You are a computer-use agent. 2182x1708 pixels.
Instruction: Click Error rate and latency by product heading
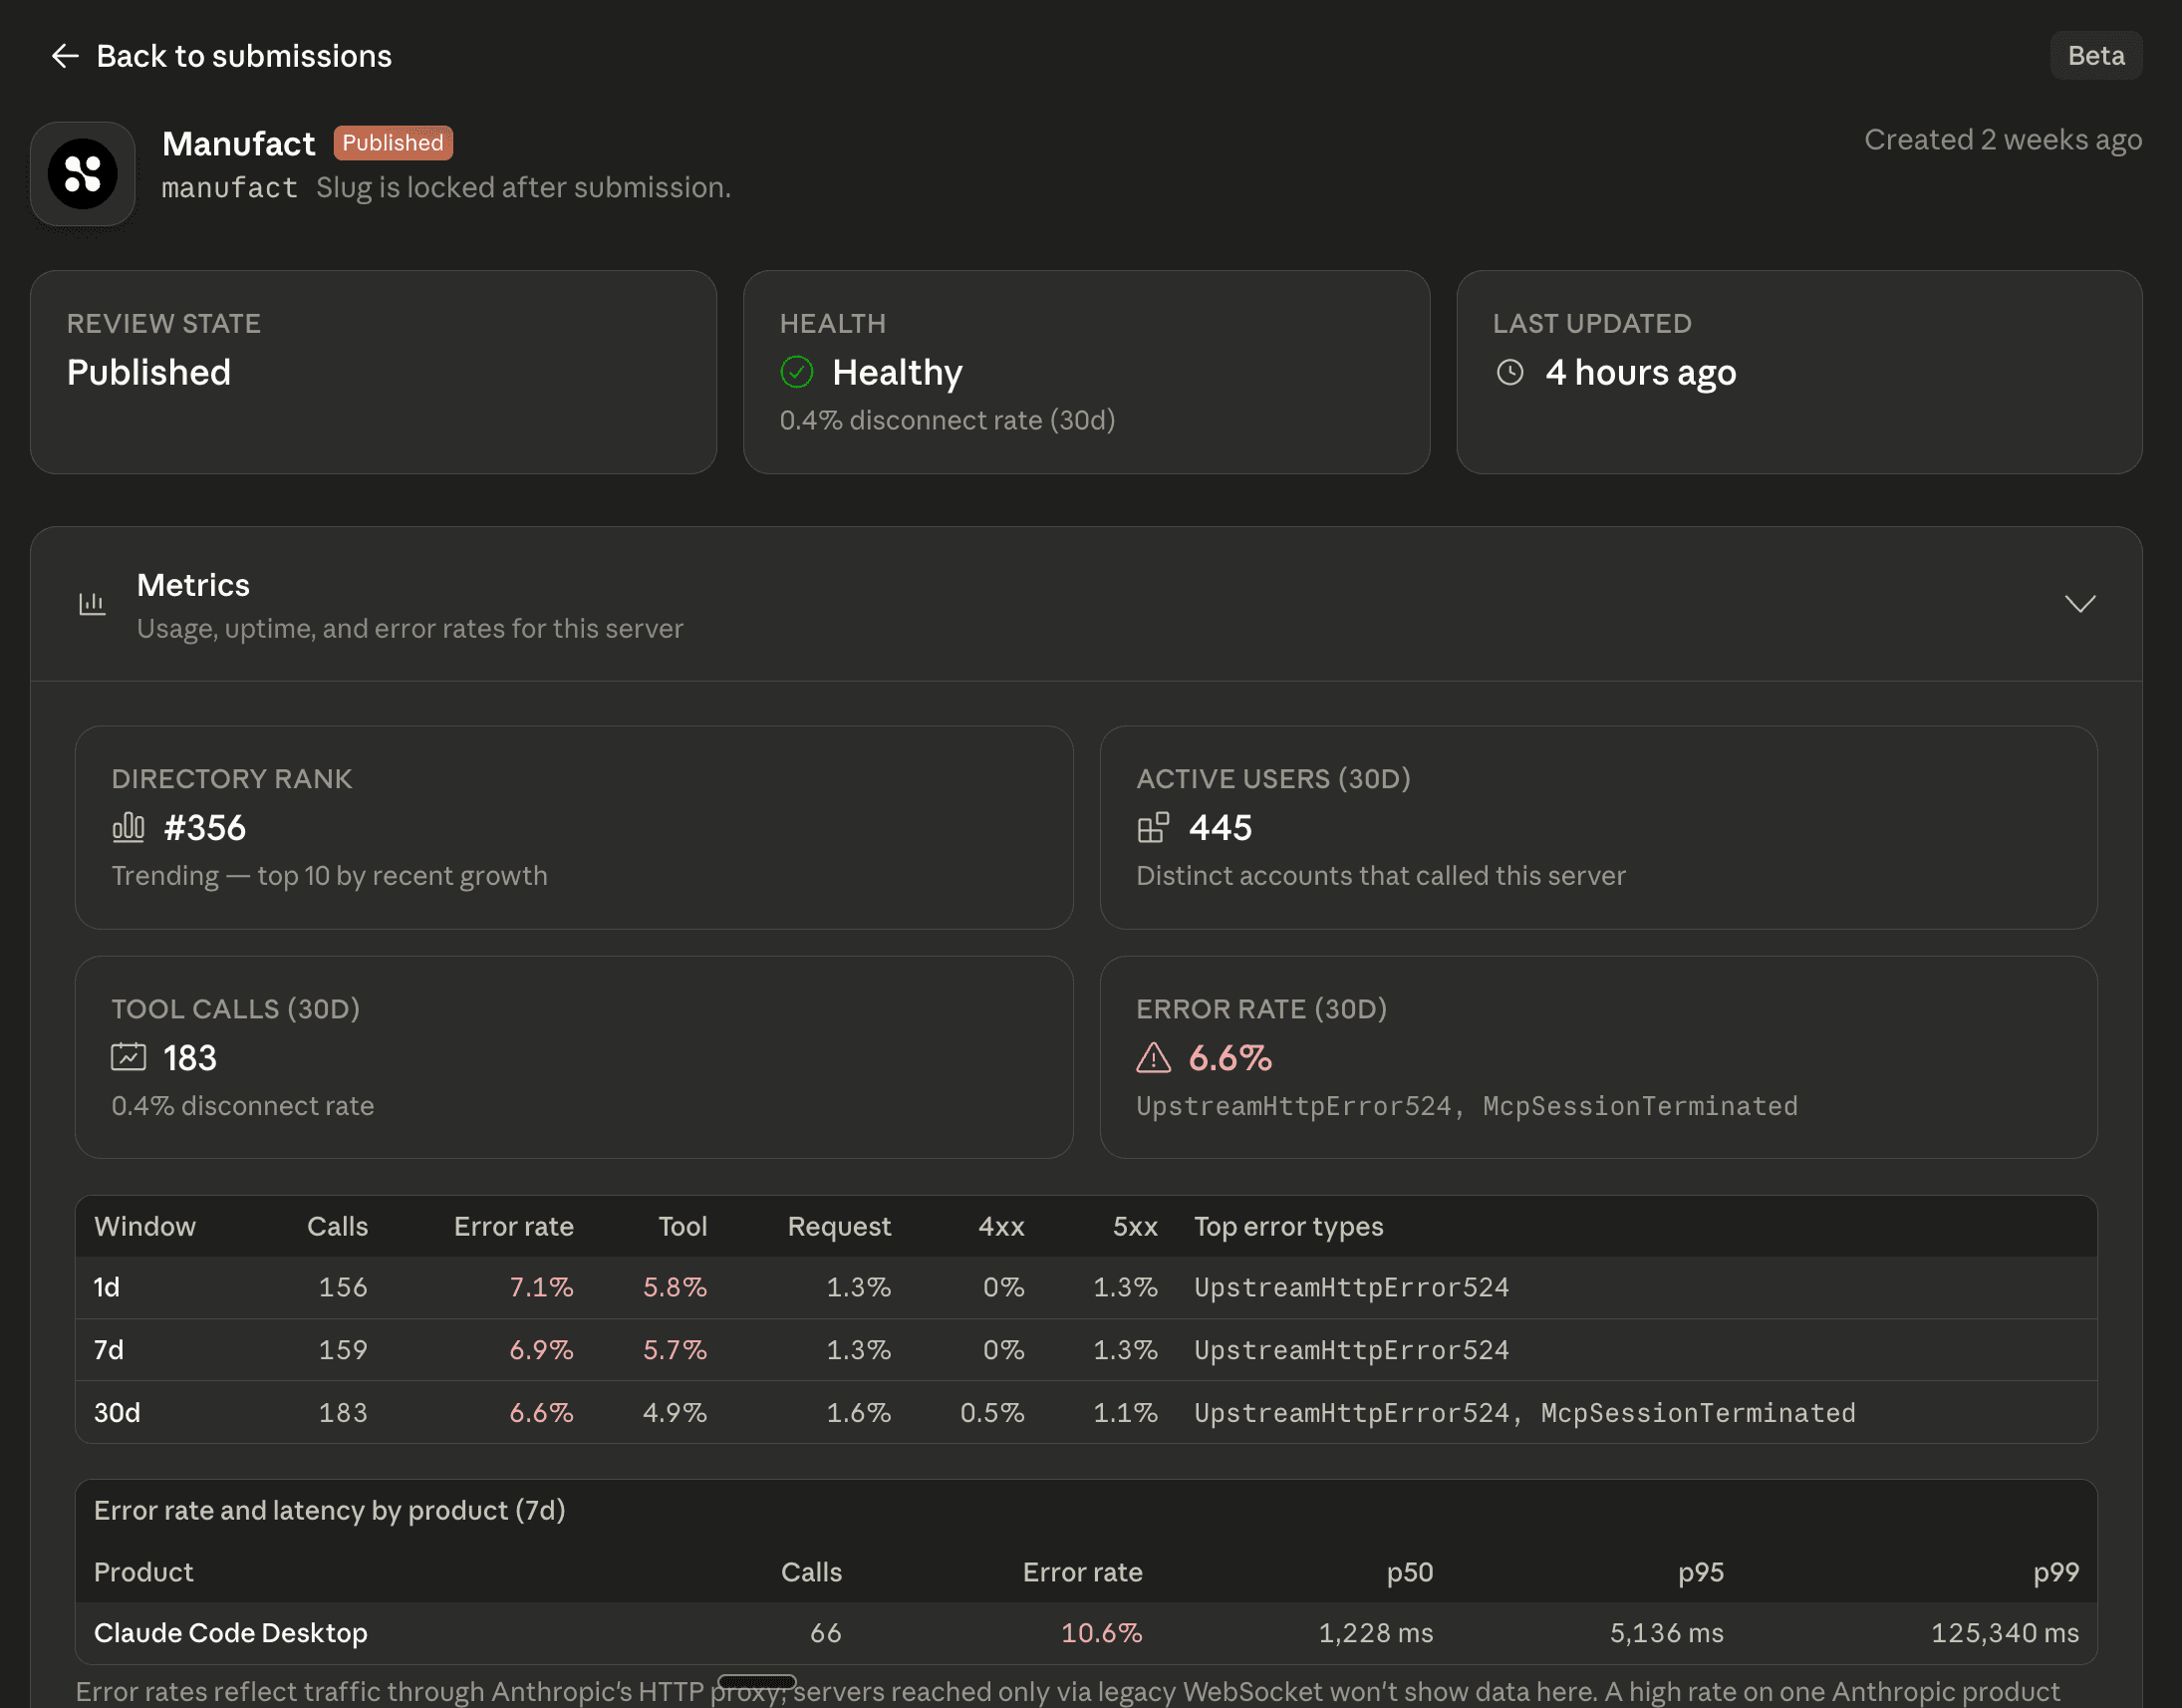tap(330, 1511)
